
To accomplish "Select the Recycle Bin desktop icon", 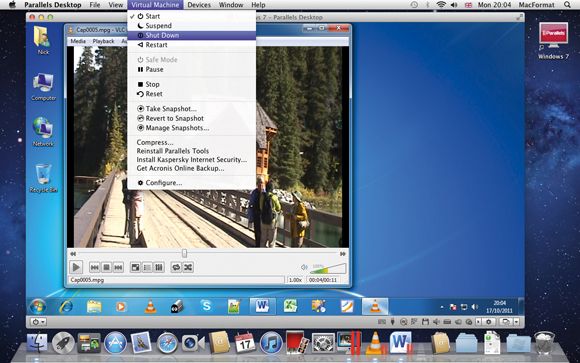I will click(x=43, y=178).
